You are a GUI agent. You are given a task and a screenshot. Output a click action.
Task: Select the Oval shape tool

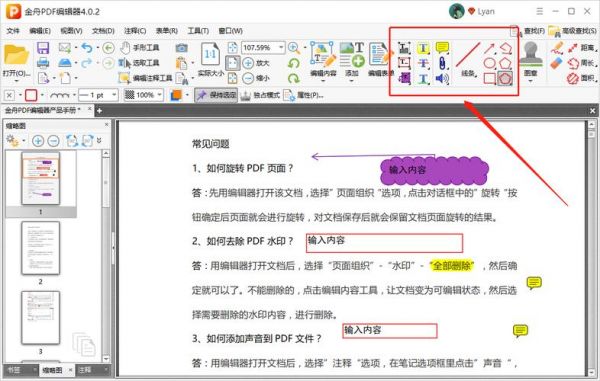click(x=489, y=63)
